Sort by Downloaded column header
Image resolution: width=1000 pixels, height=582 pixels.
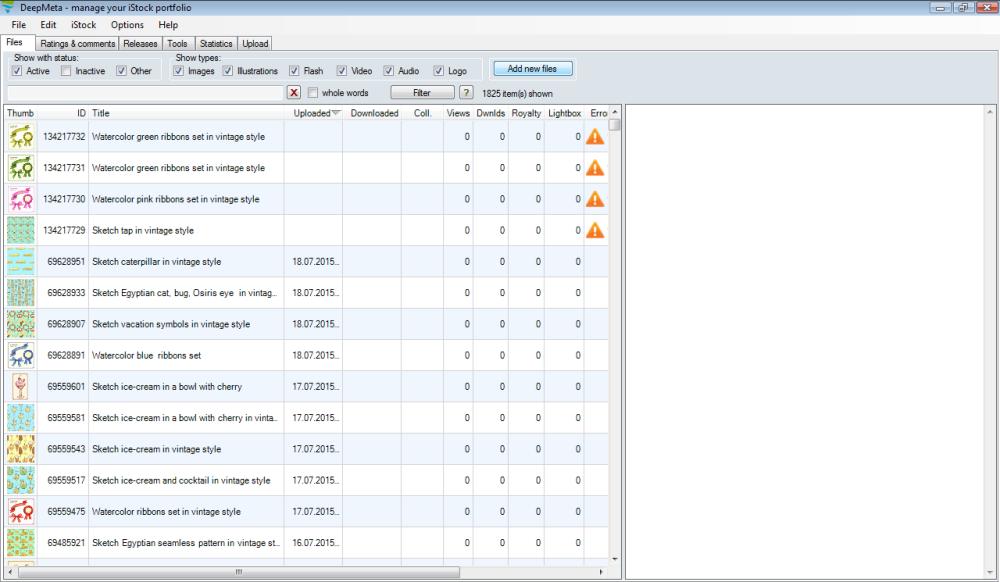pos(372,113)
